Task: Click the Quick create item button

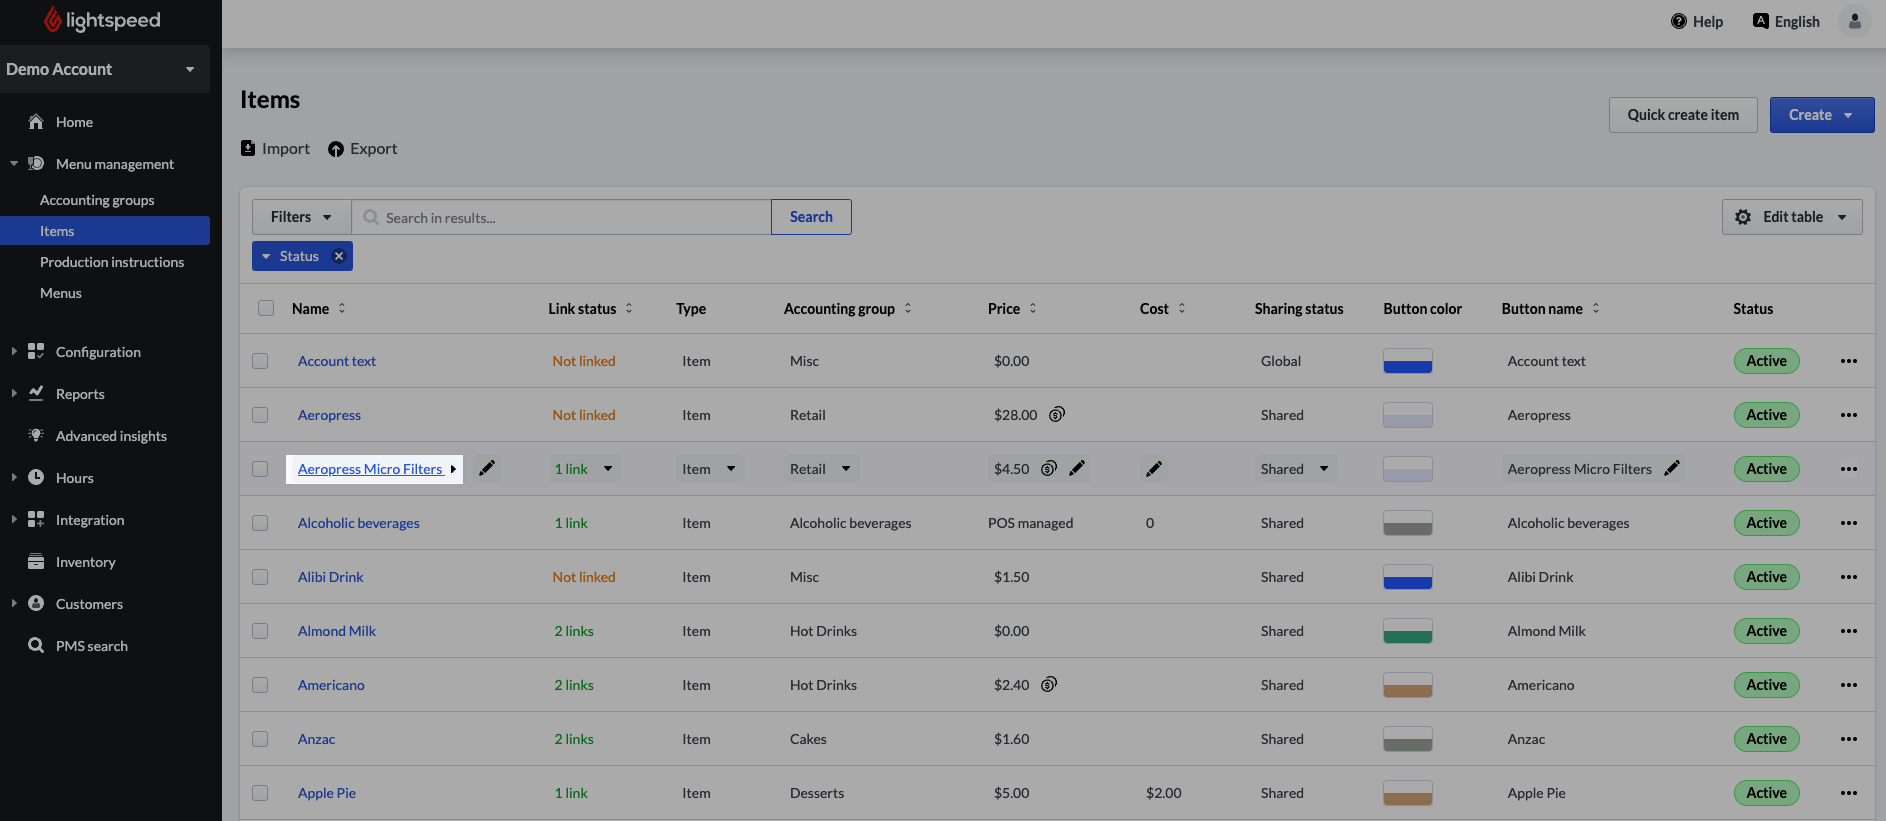Action: point(1682,115)
